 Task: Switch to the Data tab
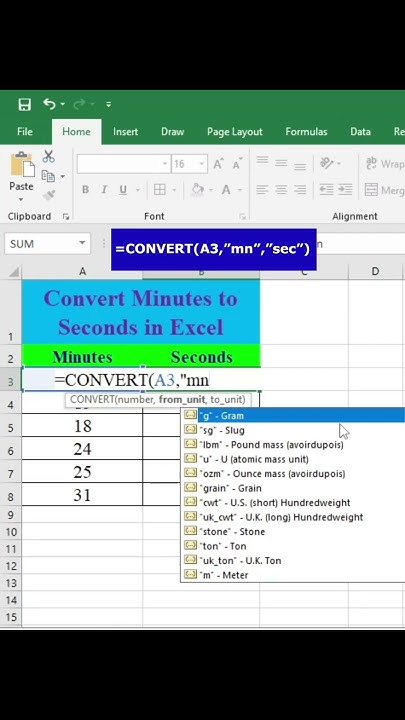360,132
